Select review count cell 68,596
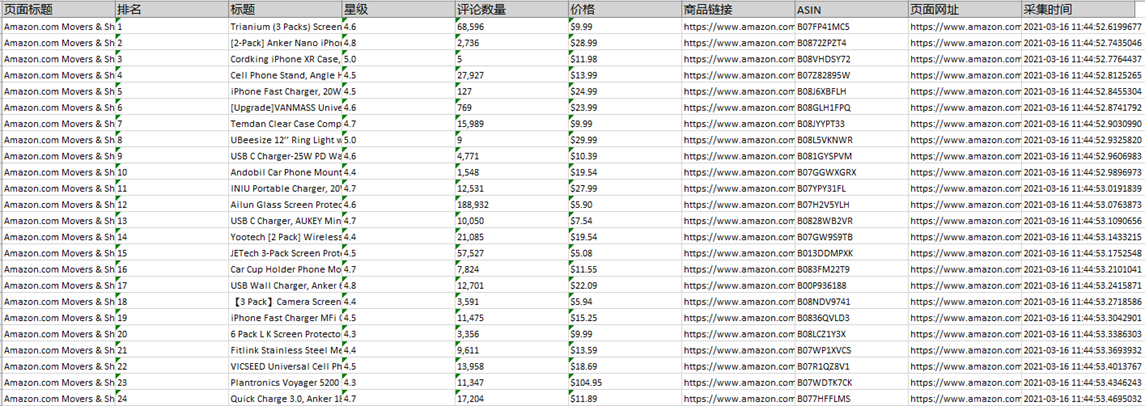Screen dimensions: 1145x406 (x=511, y=26)
